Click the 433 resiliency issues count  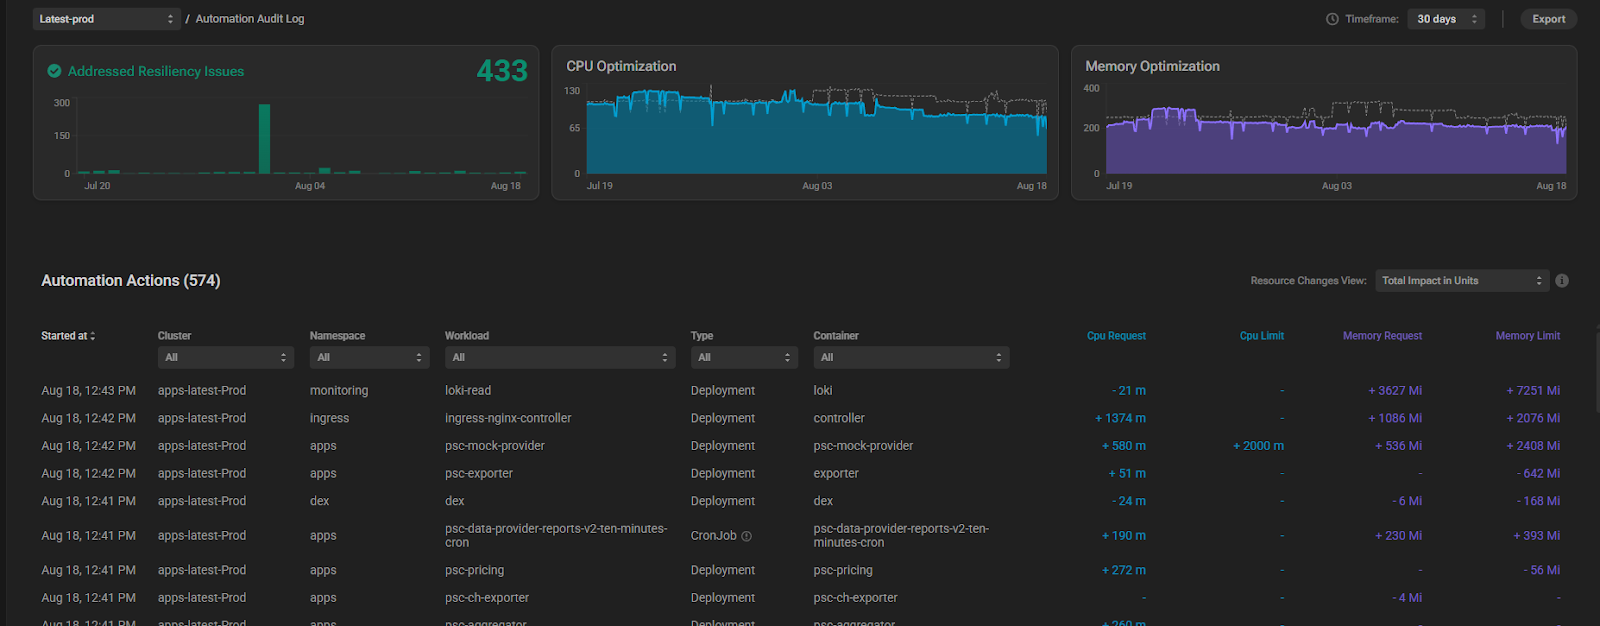point(502,71)
